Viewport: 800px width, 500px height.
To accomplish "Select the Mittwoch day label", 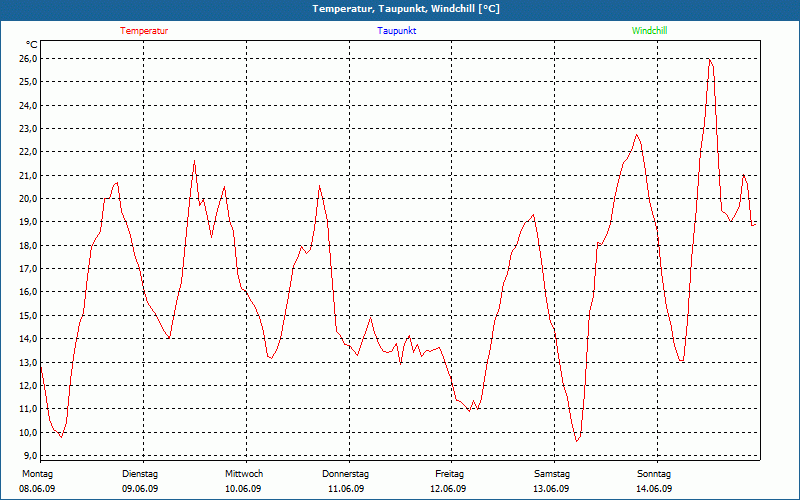I will click(244, 474).
